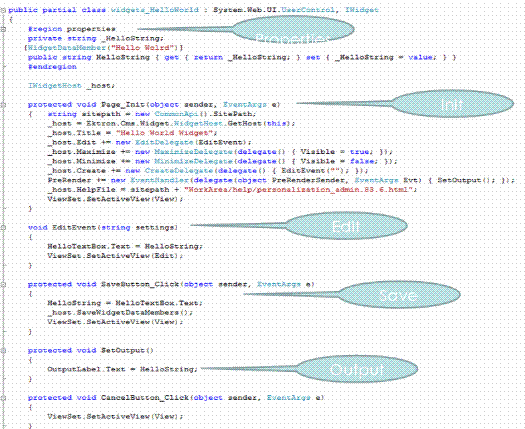Collapse the EditEvent method fold marker

pyautogui.click(x=3, y=228)
